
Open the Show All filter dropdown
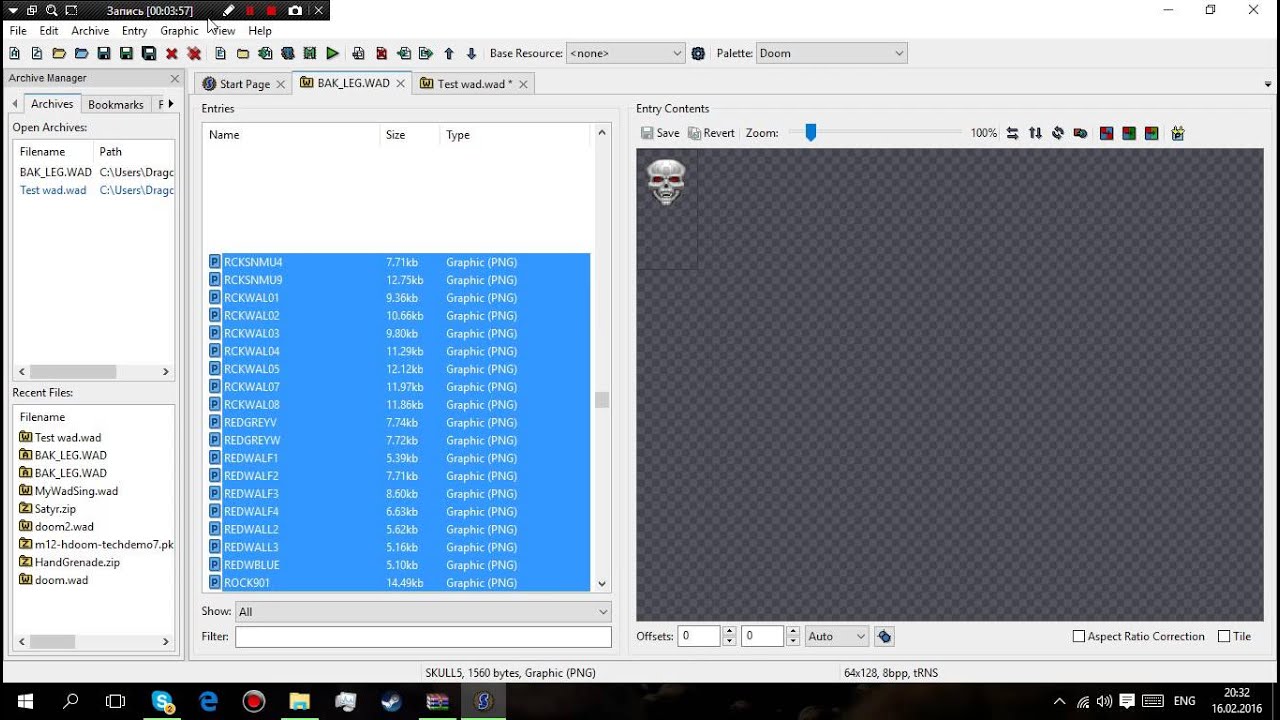point(423,611)
